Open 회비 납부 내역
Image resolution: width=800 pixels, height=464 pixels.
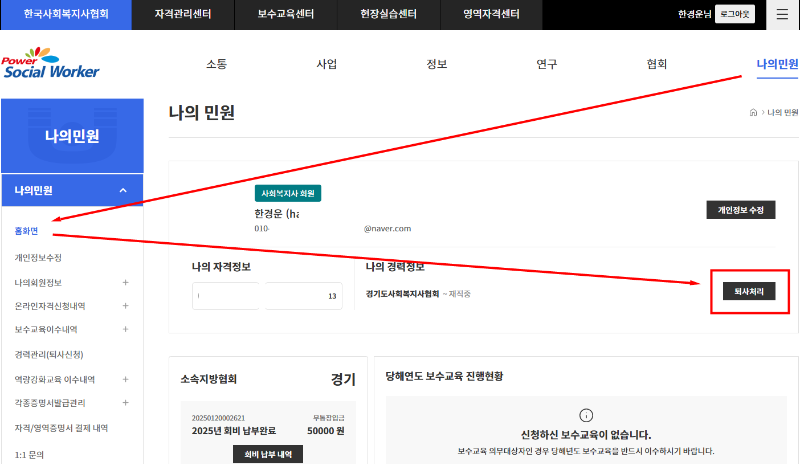pyautogui.click(x=259, y=454)
